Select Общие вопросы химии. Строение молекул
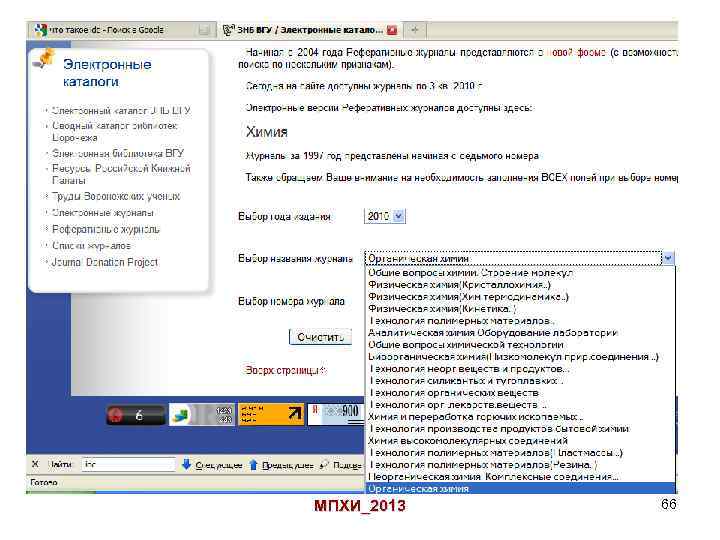Screen dimensions: 720x540 (520, 273)
